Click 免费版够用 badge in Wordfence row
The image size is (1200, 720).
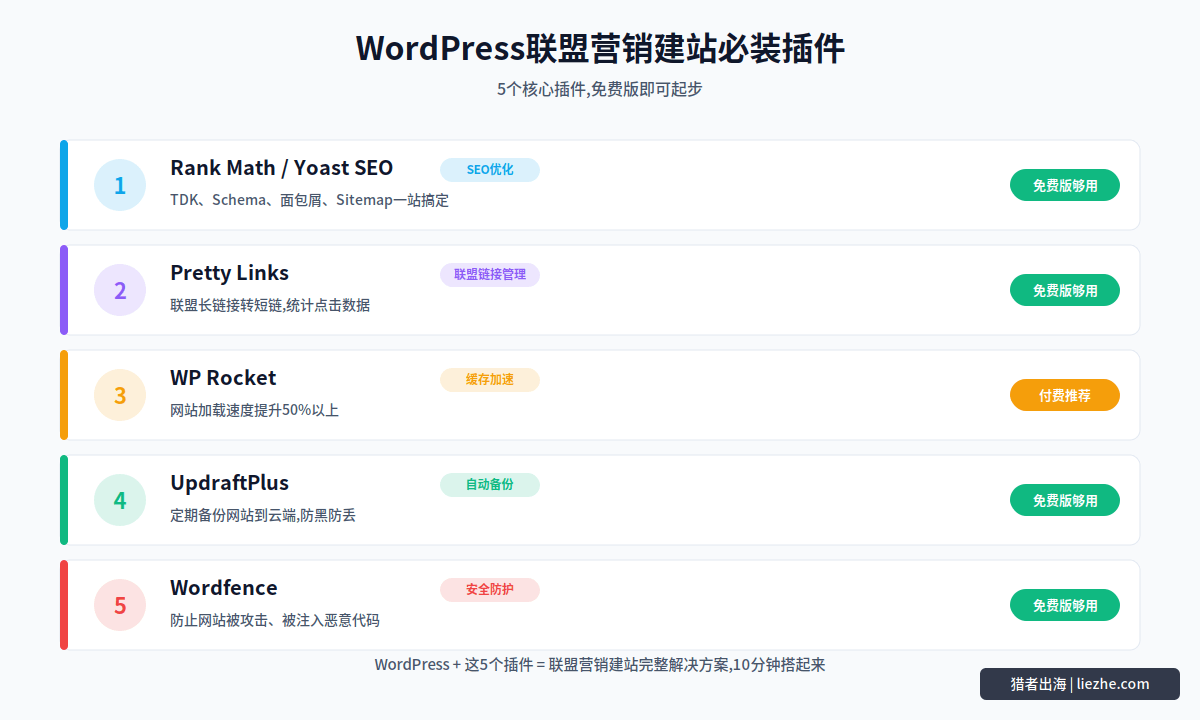click(x=1065, y=605)
